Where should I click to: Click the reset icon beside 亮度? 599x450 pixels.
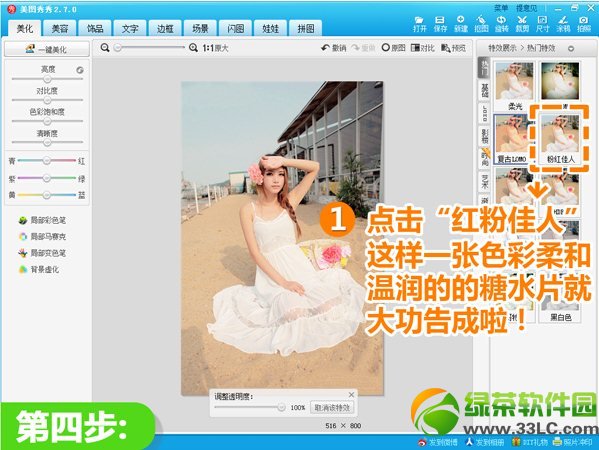click(79, 70)
